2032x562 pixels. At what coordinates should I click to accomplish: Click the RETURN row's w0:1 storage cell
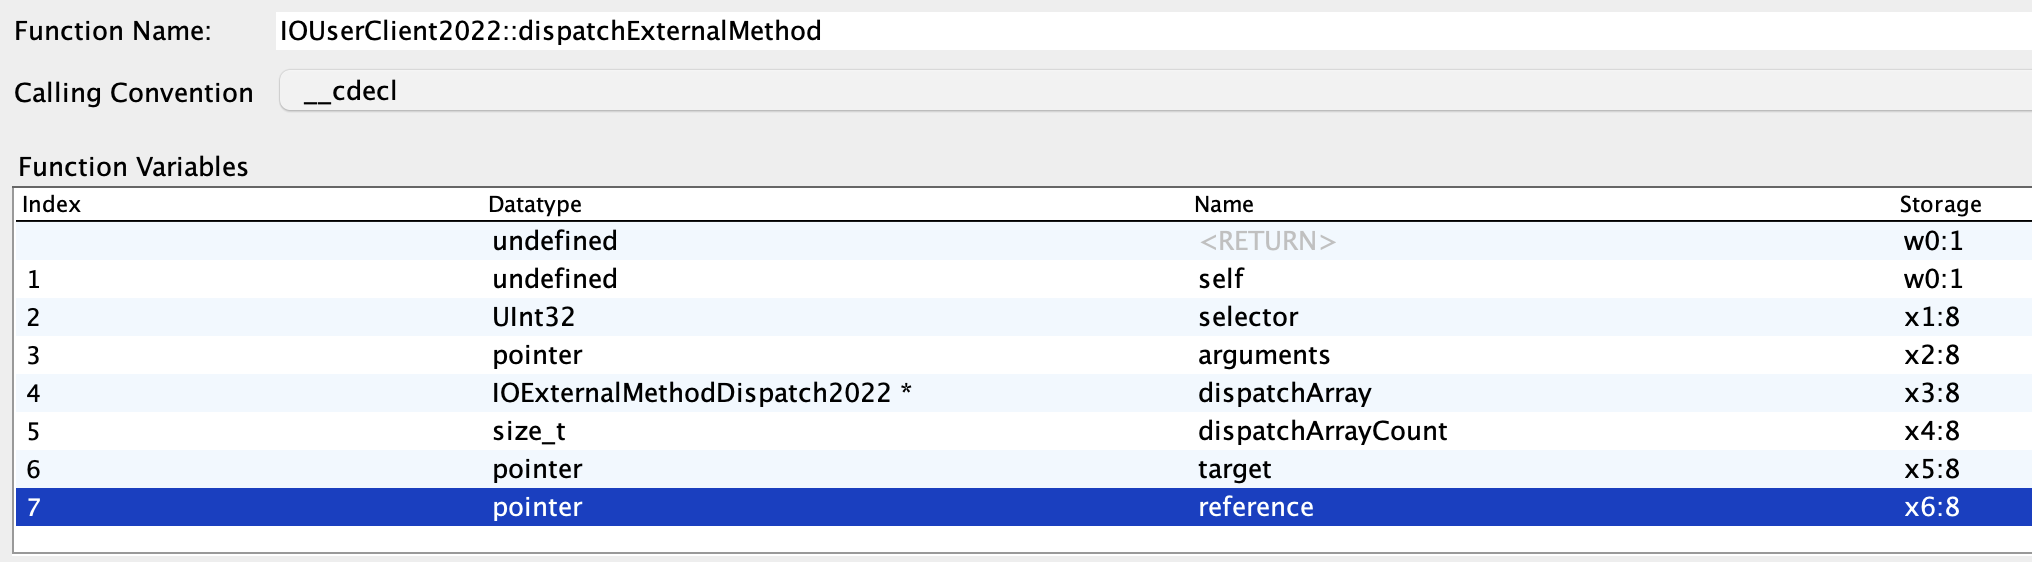[x=1933, y=241]
